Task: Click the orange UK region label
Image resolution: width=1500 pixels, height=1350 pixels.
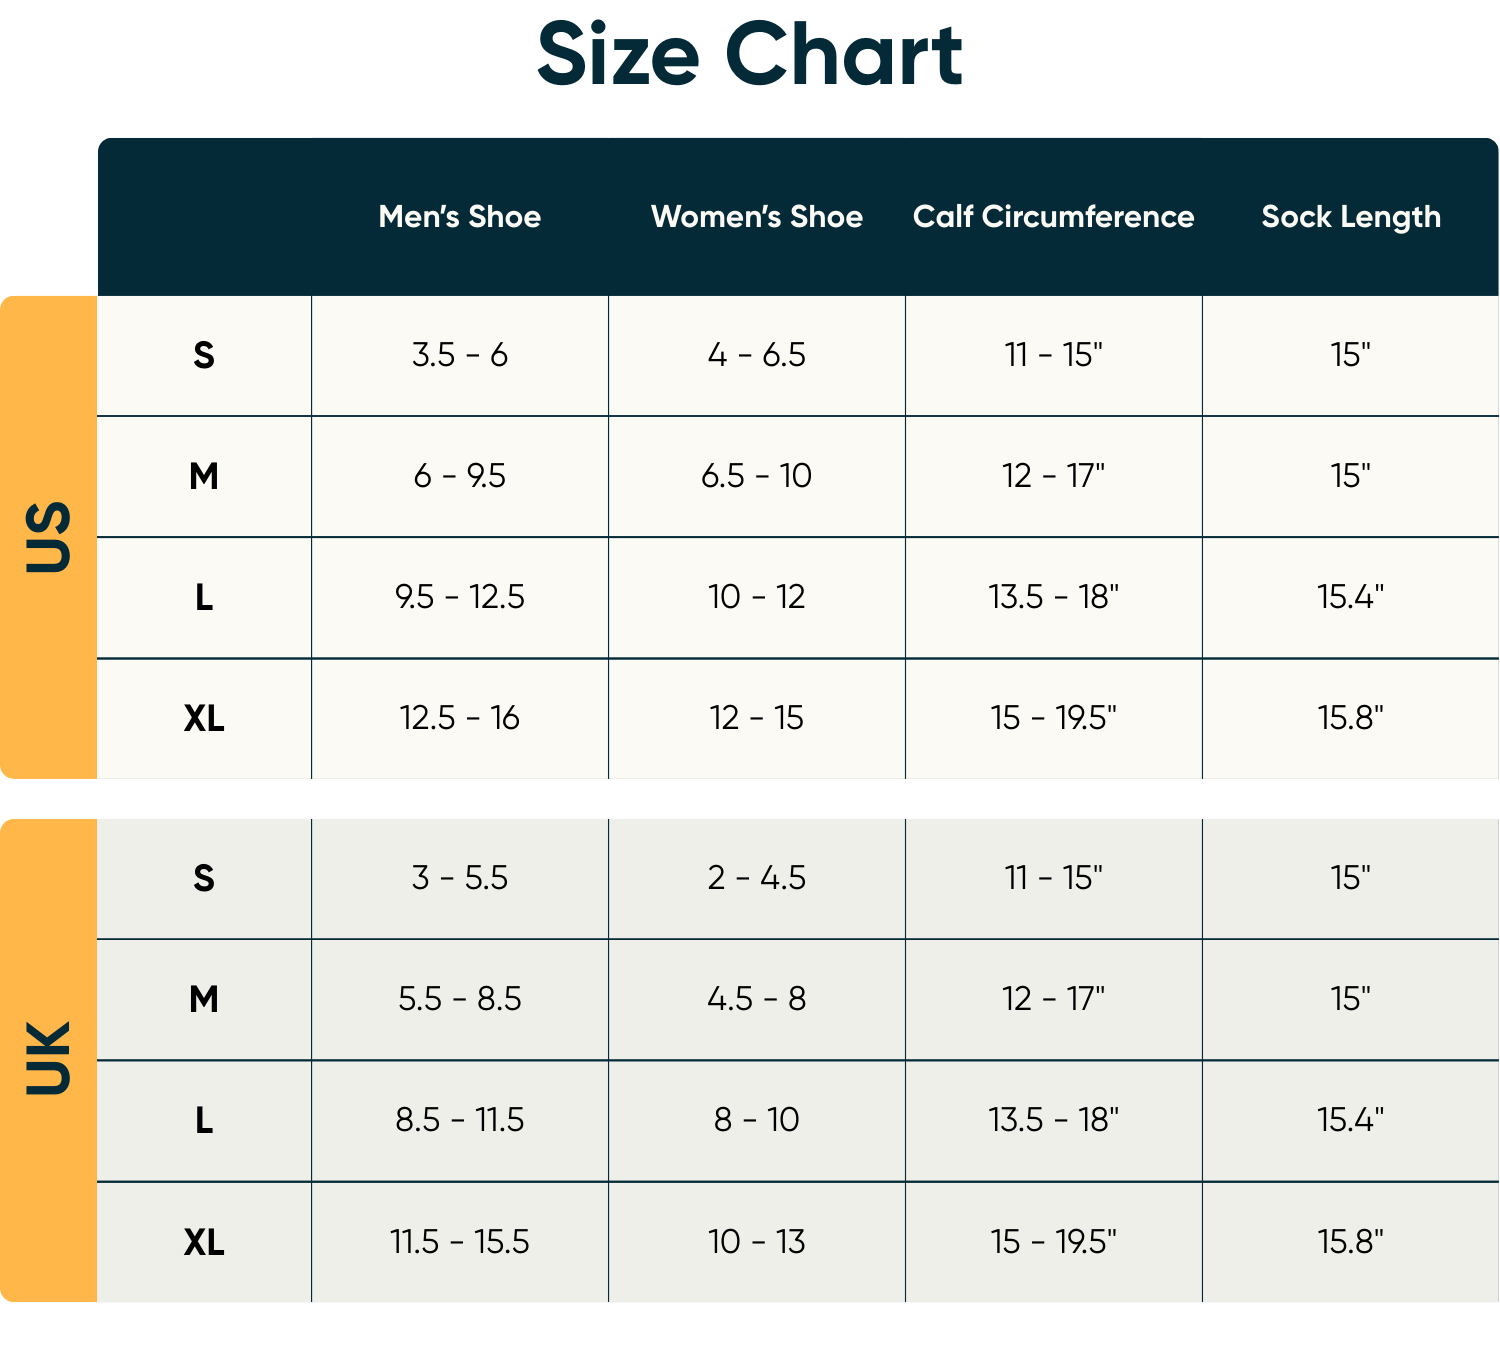Action: (48, 1059)
